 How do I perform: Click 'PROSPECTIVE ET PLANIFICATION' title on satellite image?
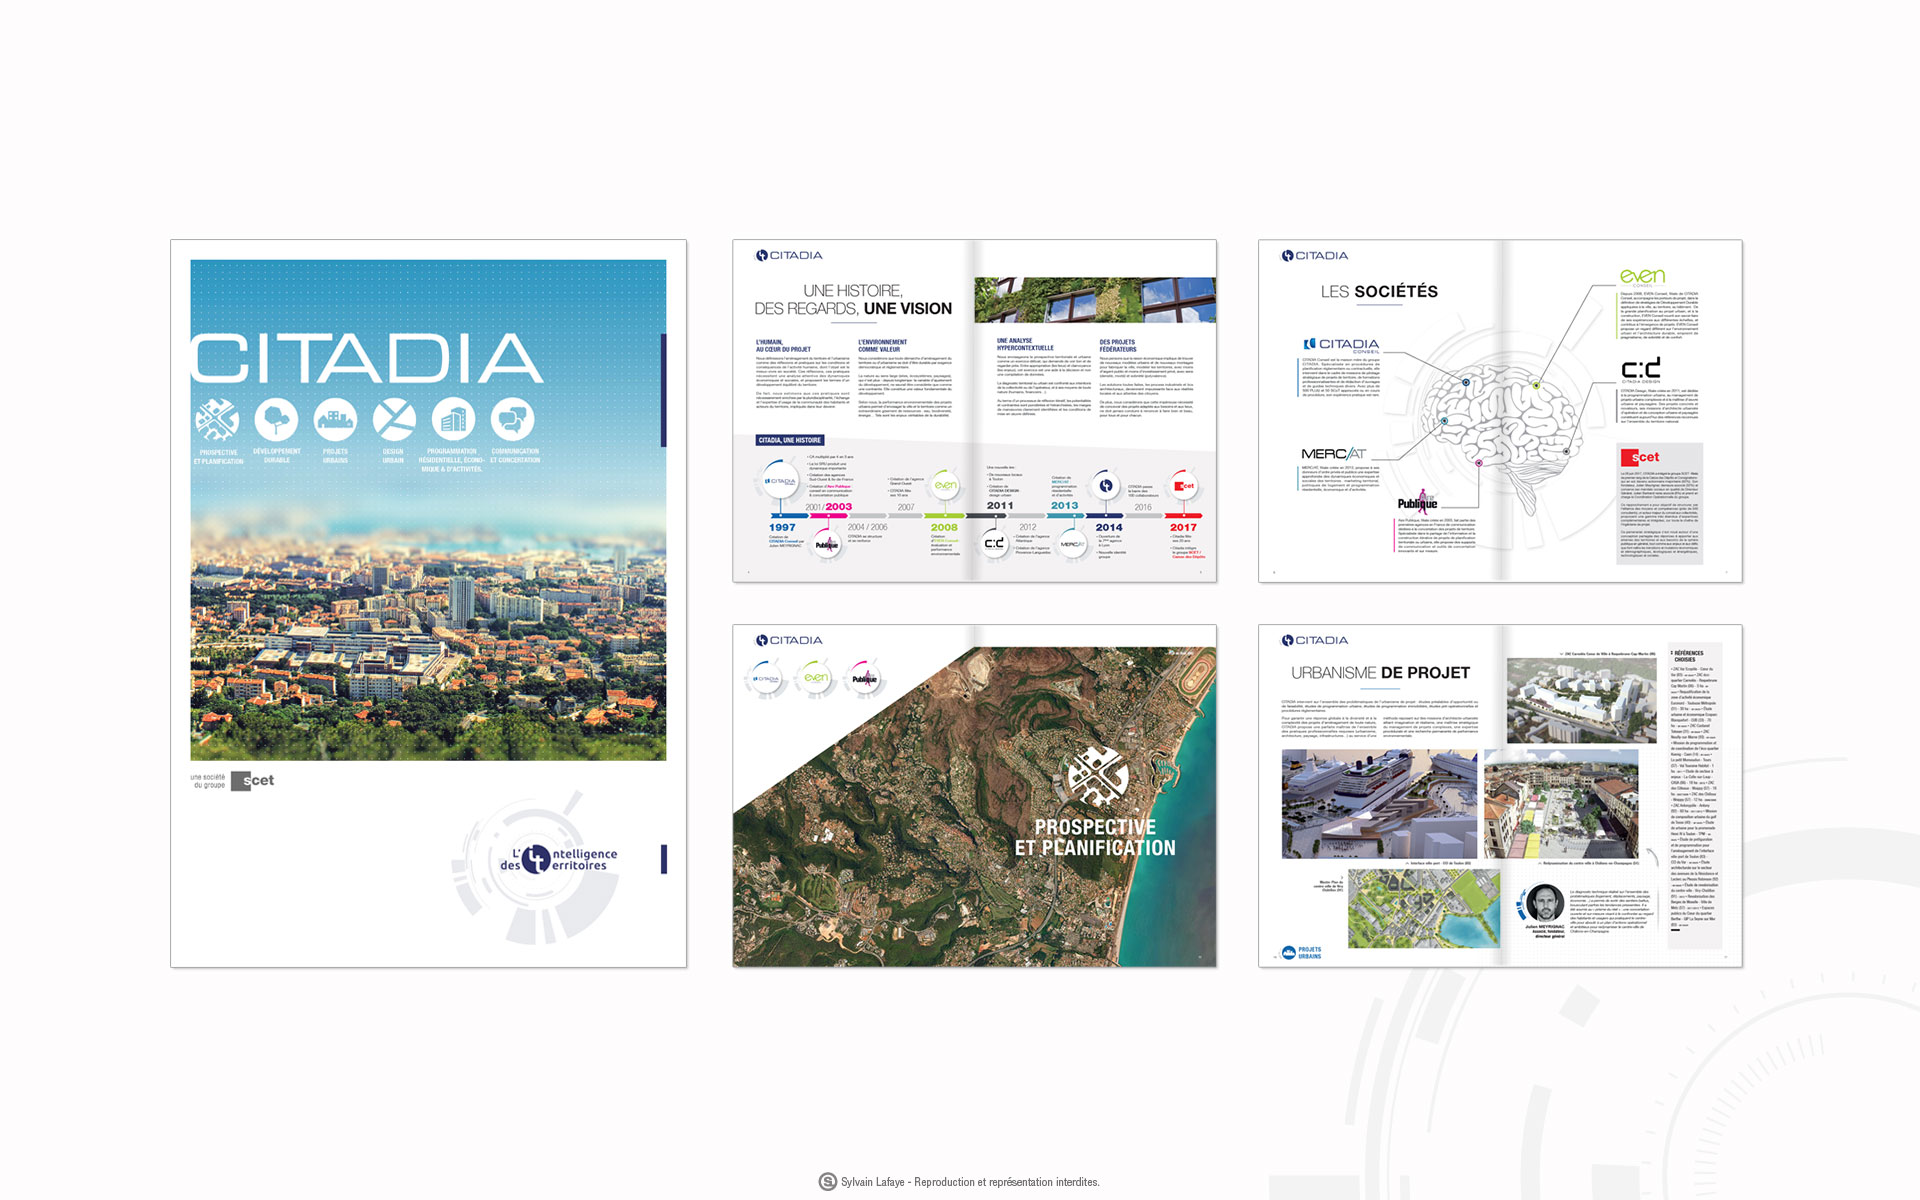[x=1095, y=838]
